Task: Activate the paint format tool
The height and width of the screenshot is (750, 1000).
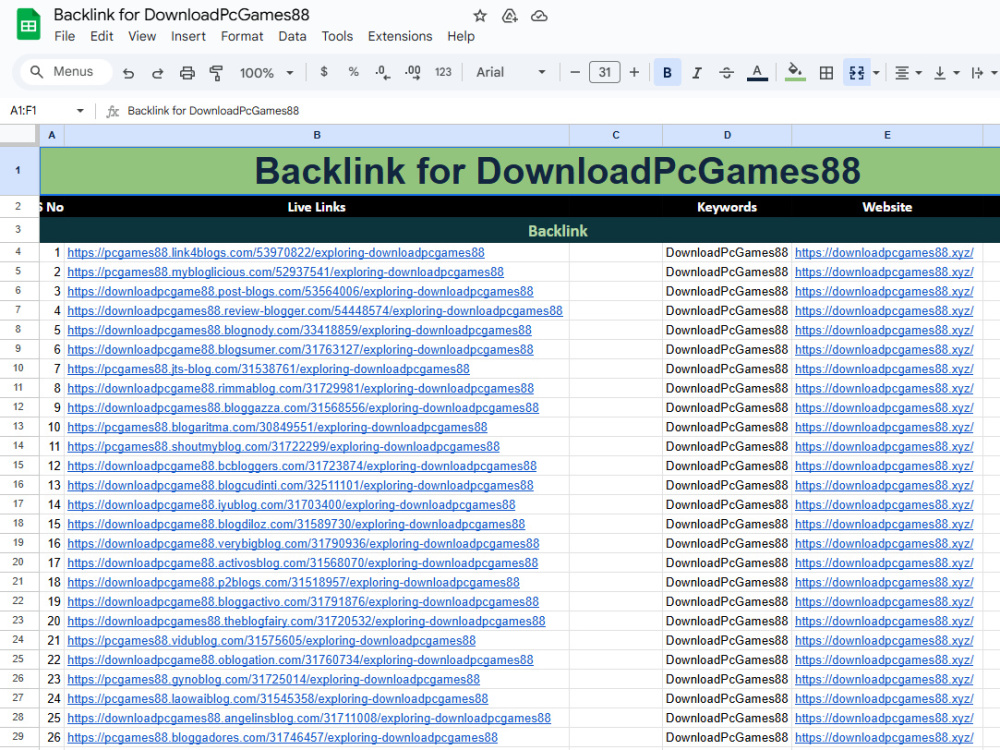Action: (216, 73)
